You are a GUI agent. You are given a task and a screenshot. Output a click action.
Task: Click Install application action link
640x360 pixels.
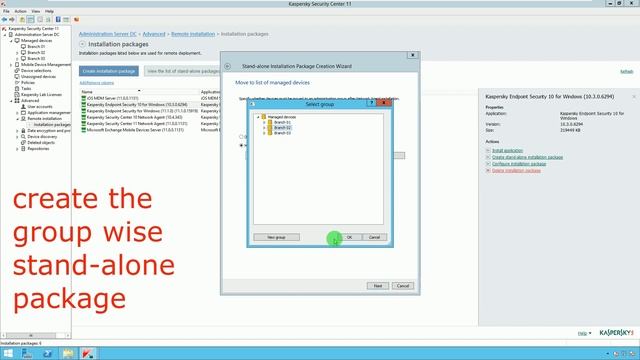[507, 151]
